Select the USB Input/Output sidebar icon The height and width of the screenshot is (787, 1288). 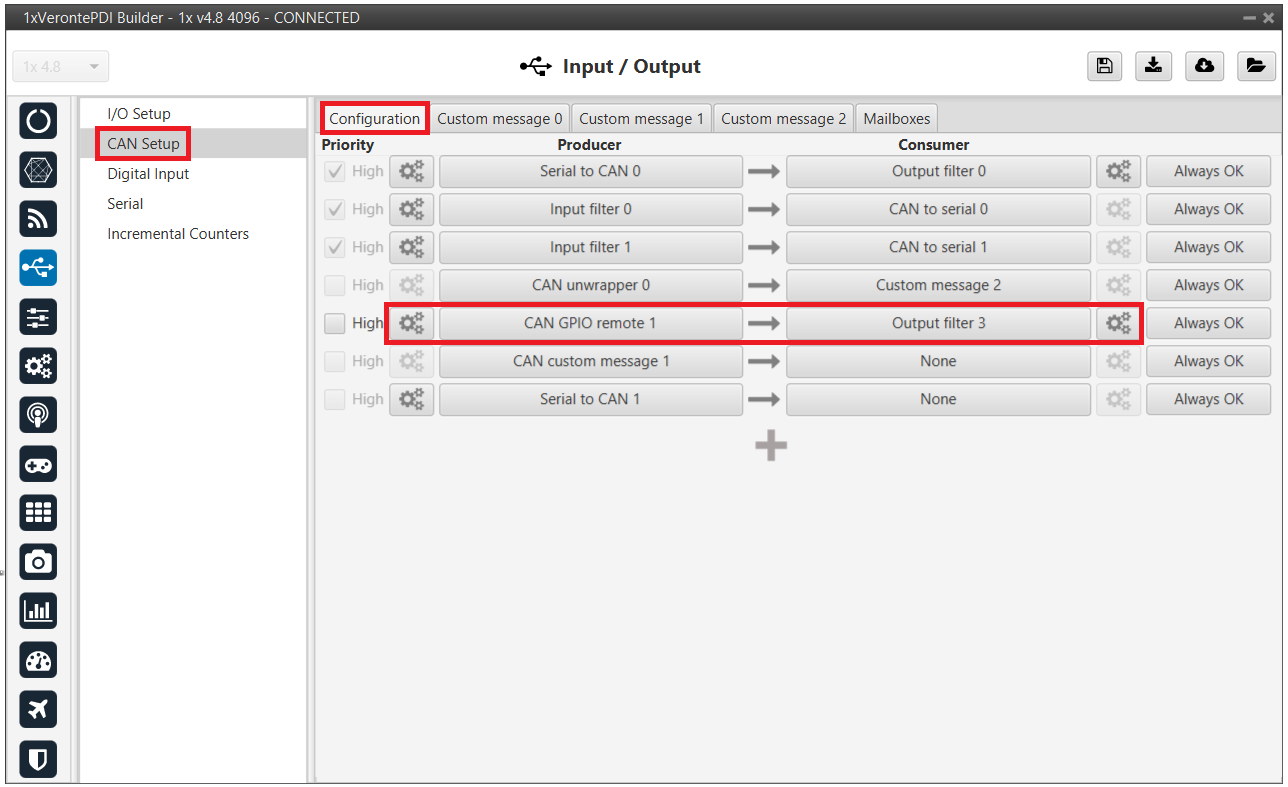[x=38, y=268]
